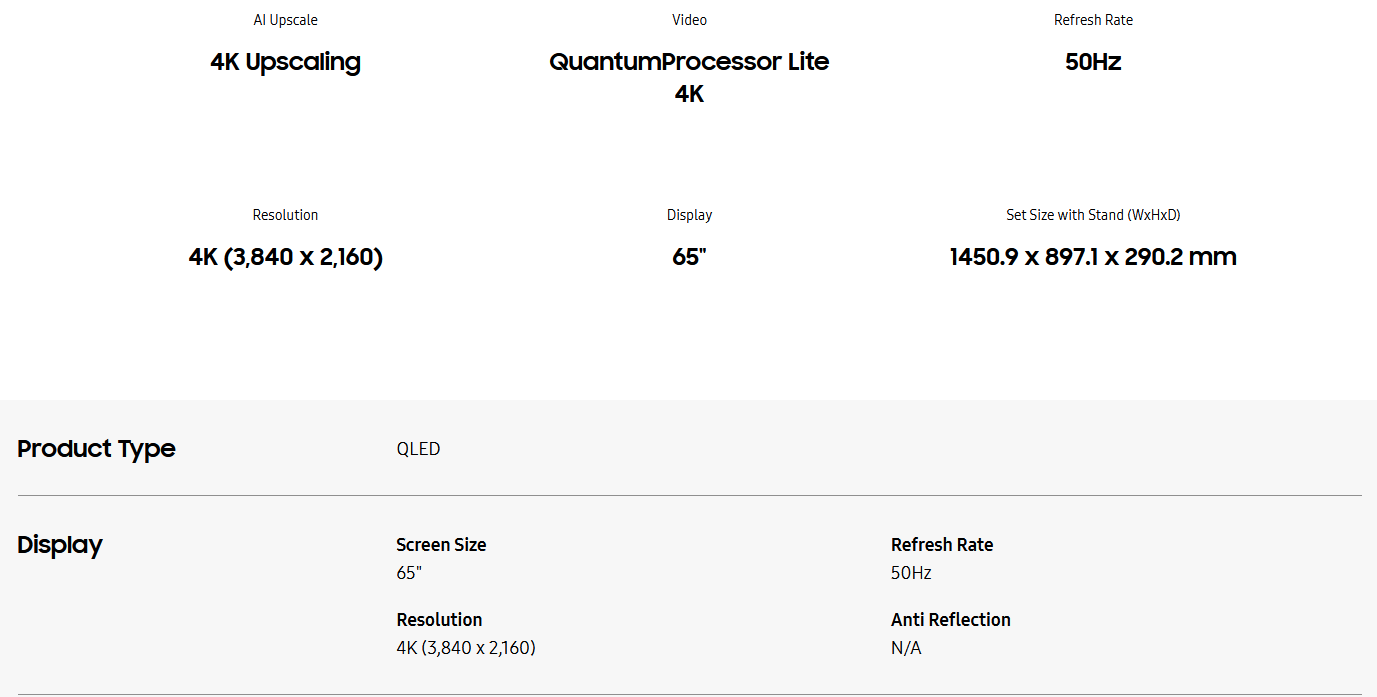
Task: Click the bold "Display" section heading in spec table
Action: pyautogui.click(x=60, y=545)
